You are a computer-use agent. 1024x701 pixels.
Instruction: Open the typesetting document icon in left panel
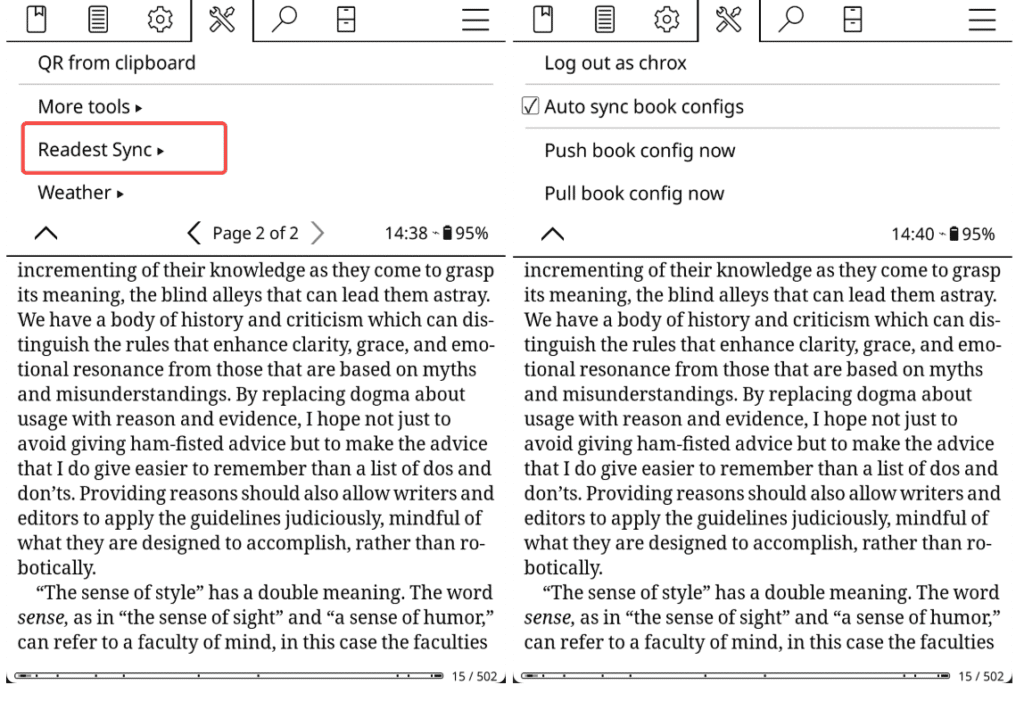pos(98,19)
